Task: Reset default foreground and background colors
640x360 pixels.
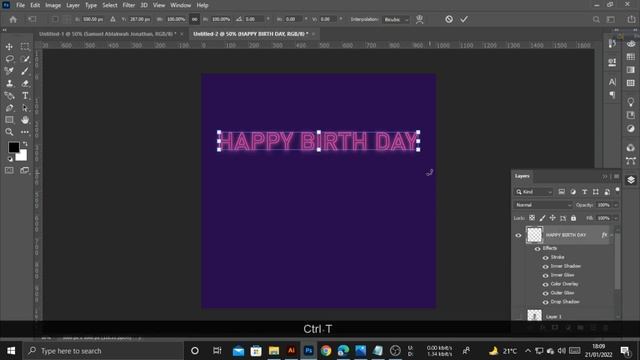Action: coord(10,159)
